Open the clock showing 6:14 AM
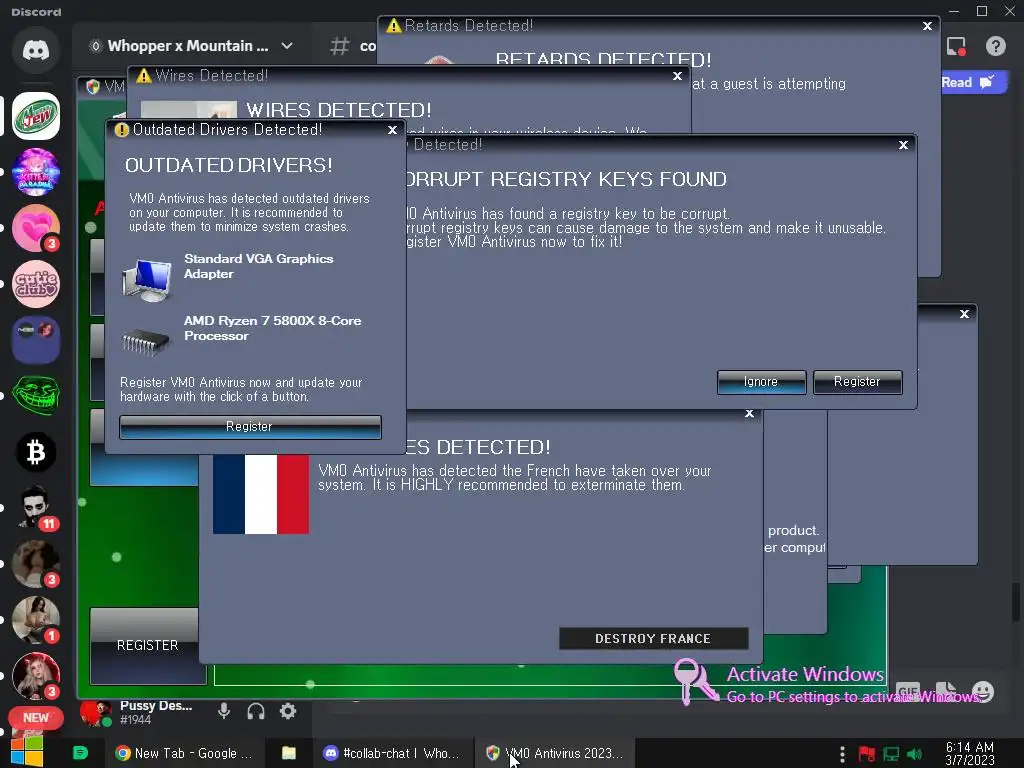Viewport: 1024px width, 768px height. [970, 753]
